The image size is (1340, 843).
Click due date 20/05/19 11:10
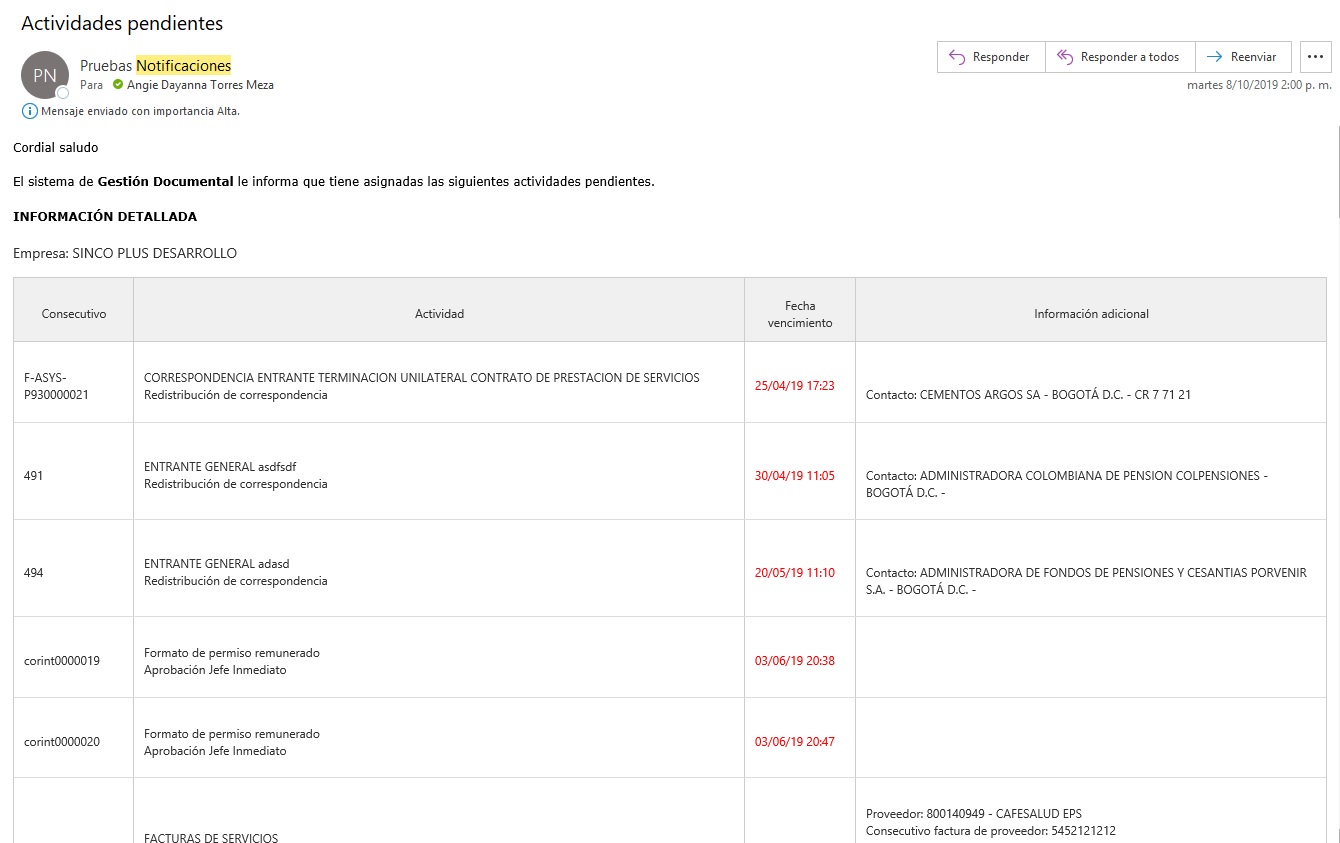[794, 573]
